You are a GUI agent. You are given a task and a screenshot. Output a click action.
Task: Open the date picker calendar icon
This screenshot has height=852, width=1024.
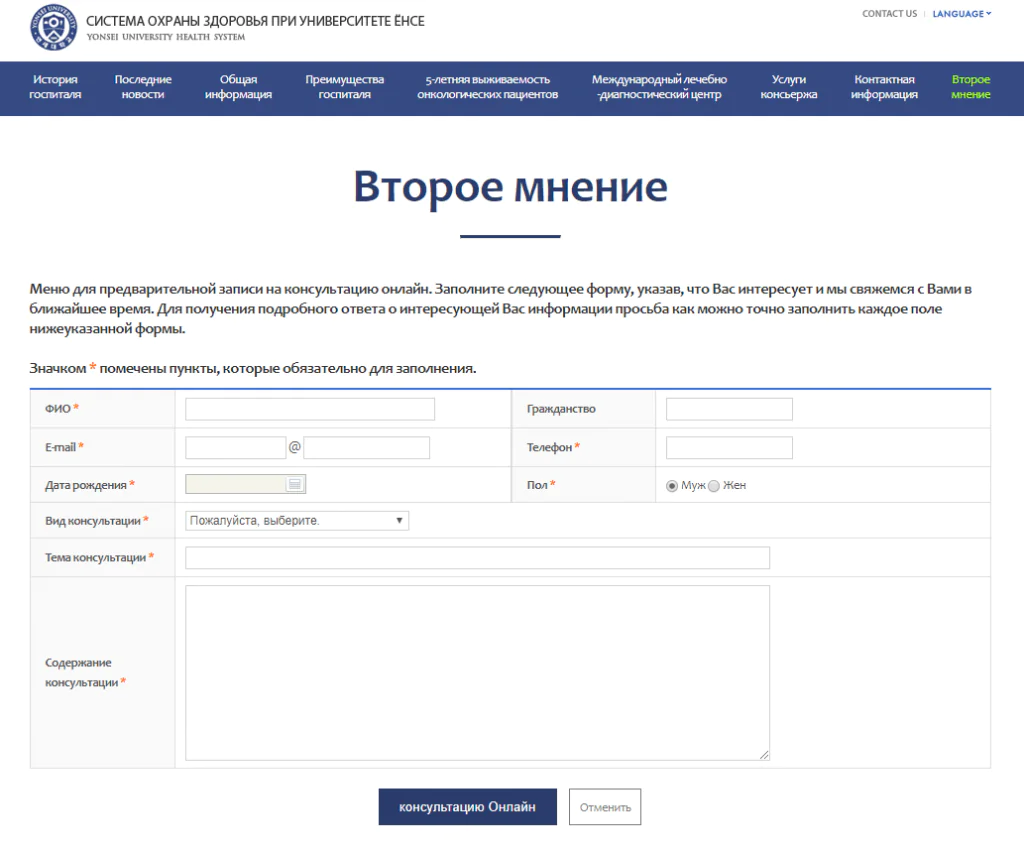click(x=296, y=483)
